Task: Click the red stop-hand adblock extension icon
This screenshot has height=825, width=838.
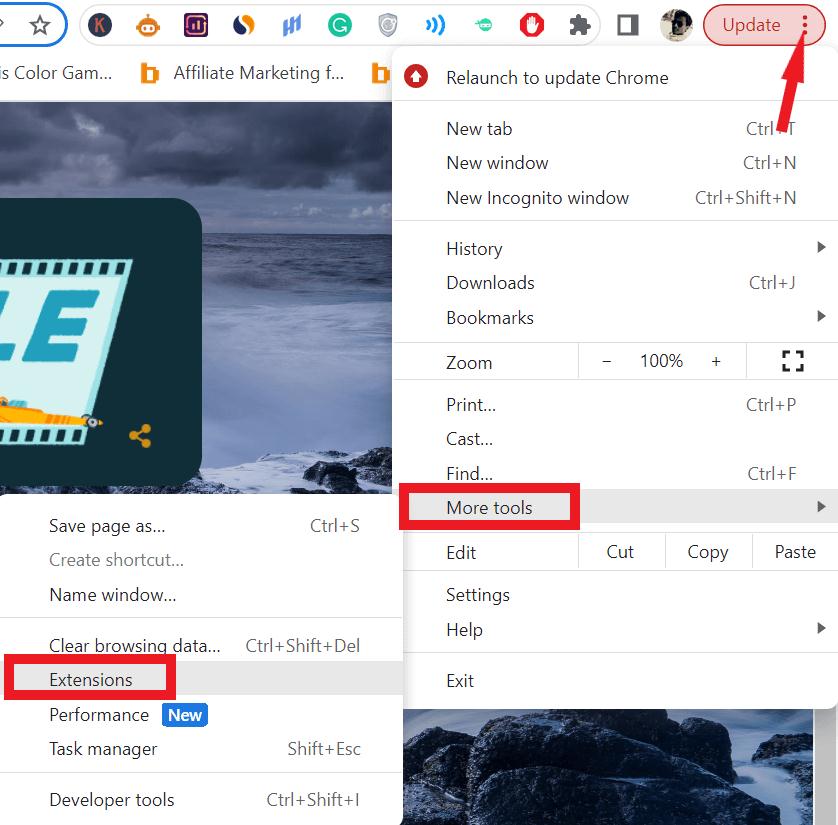Action: coord(531,26)
